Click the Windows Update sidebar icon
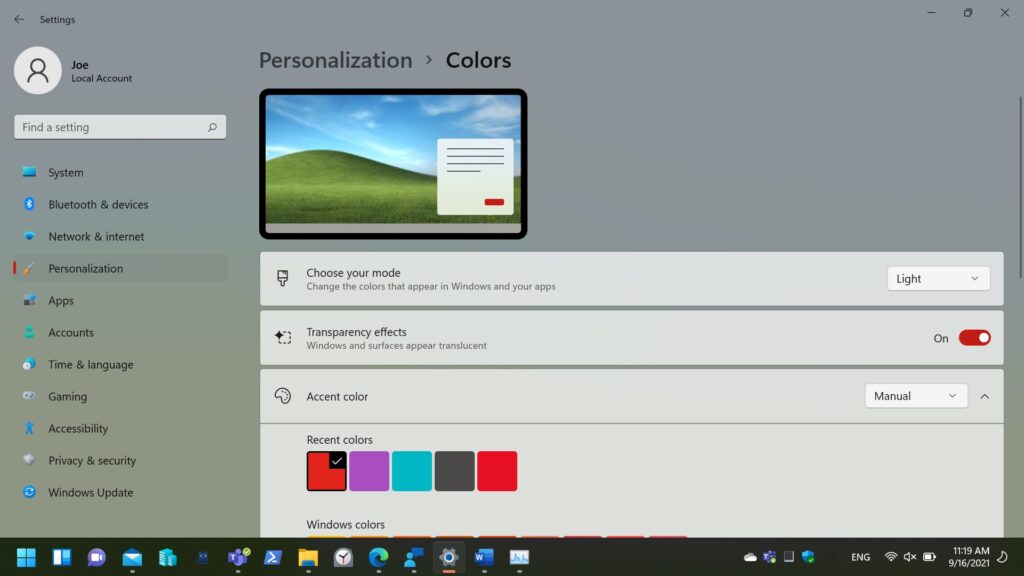This screenshot has width=1024, height=576. (29, 492)
